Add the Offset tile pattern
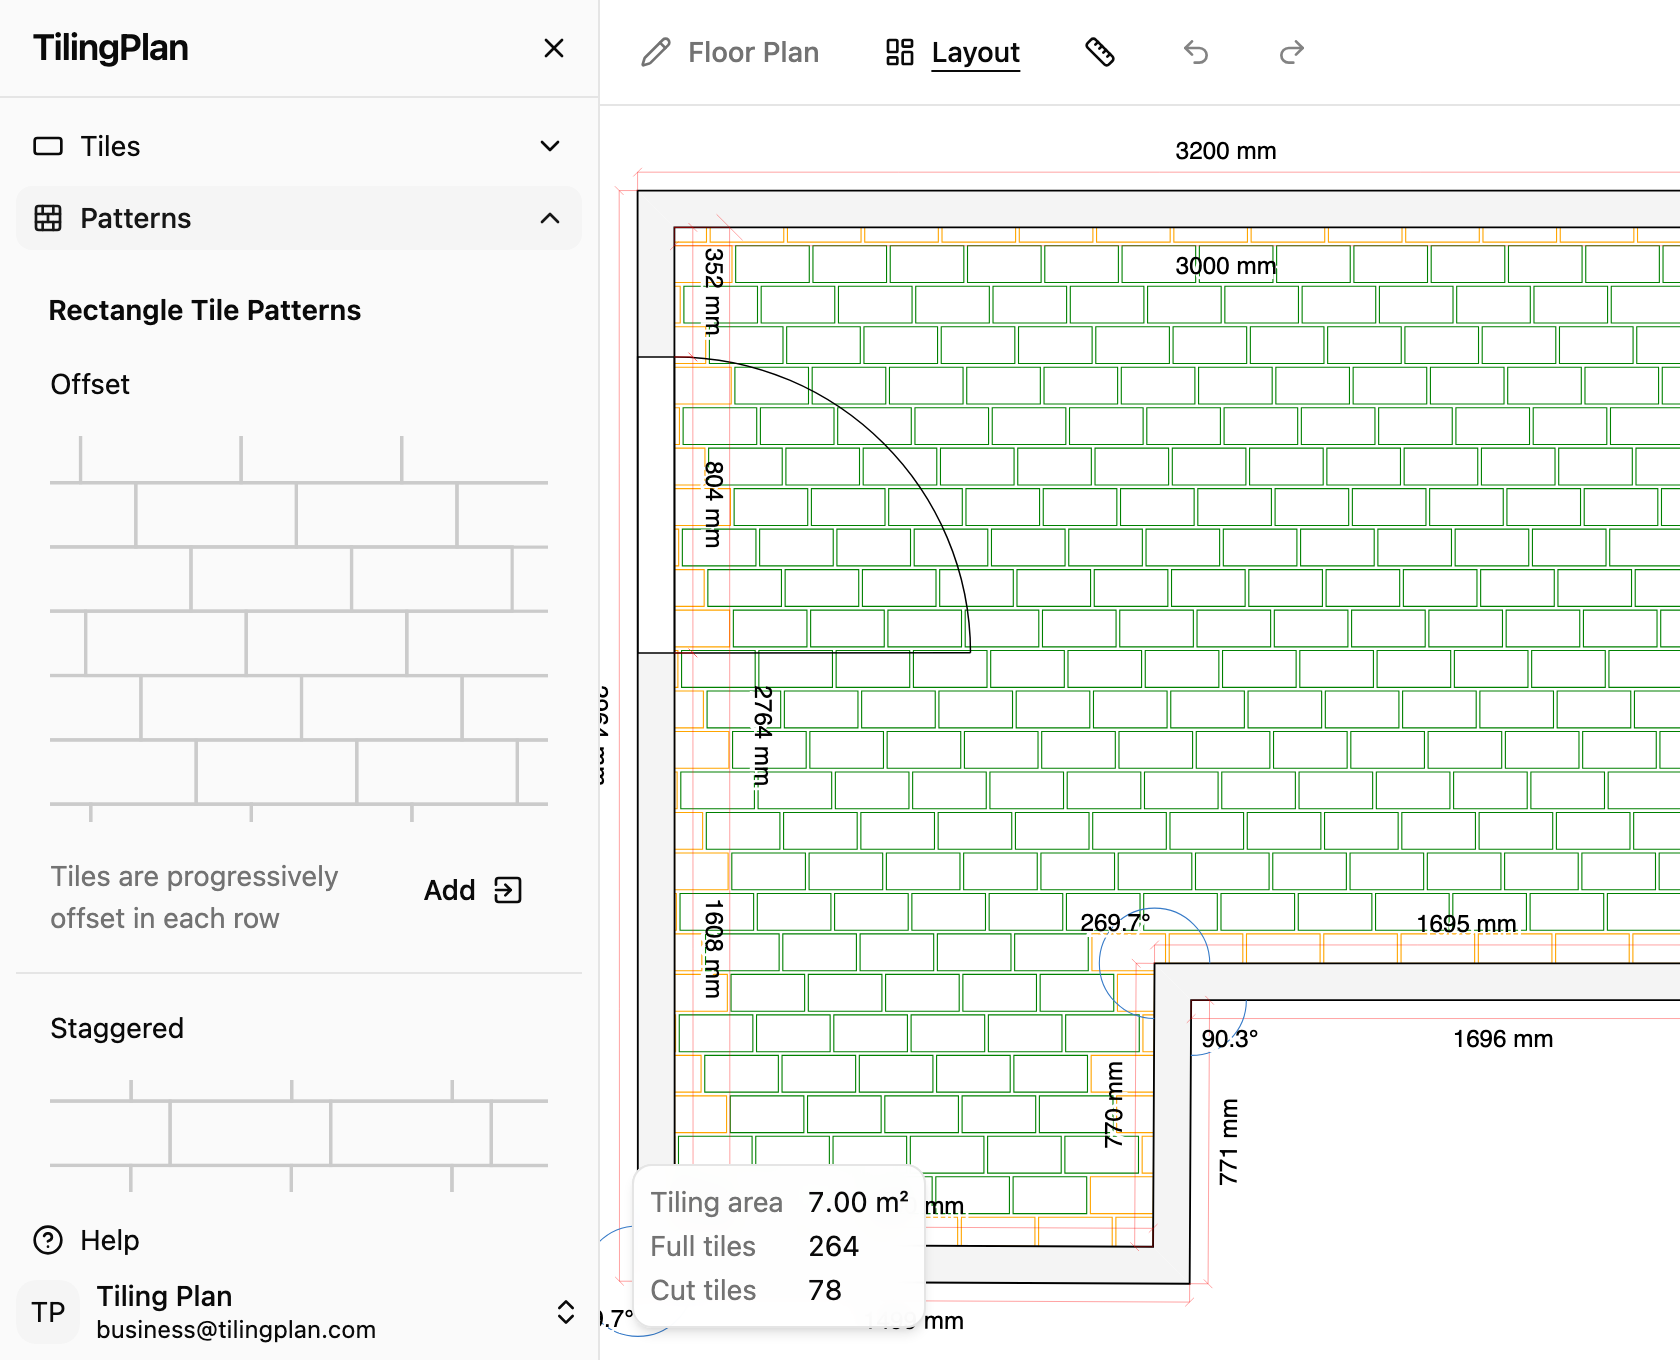 point(472,890)
